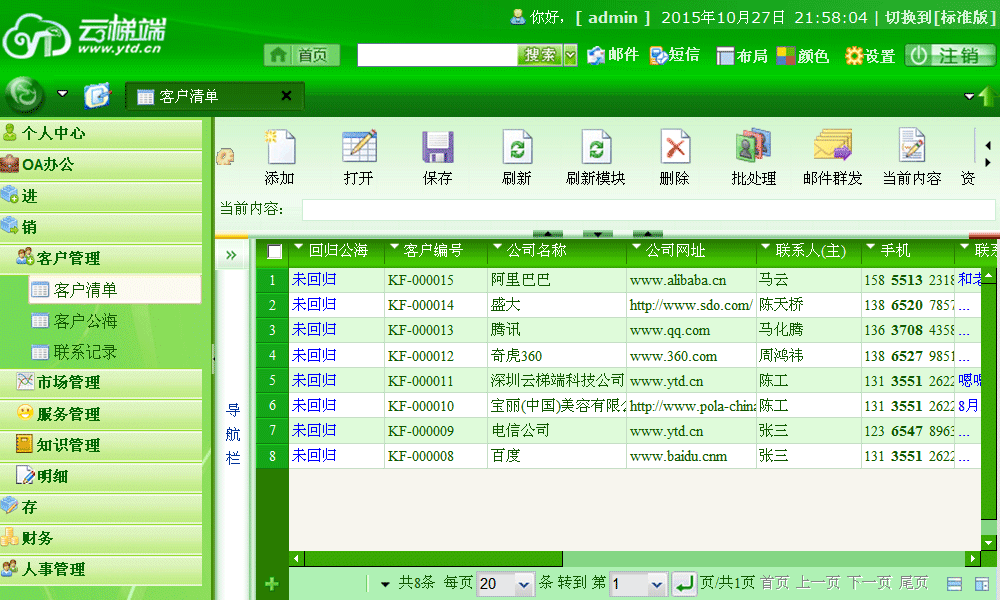Click the 搜索 search button

[x=540, y=55]
